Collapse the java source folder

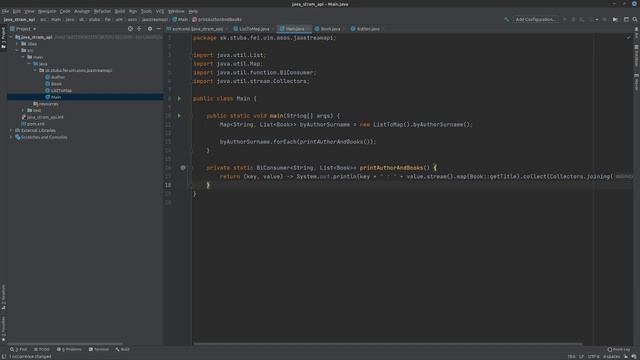click(x=29, y=64)
